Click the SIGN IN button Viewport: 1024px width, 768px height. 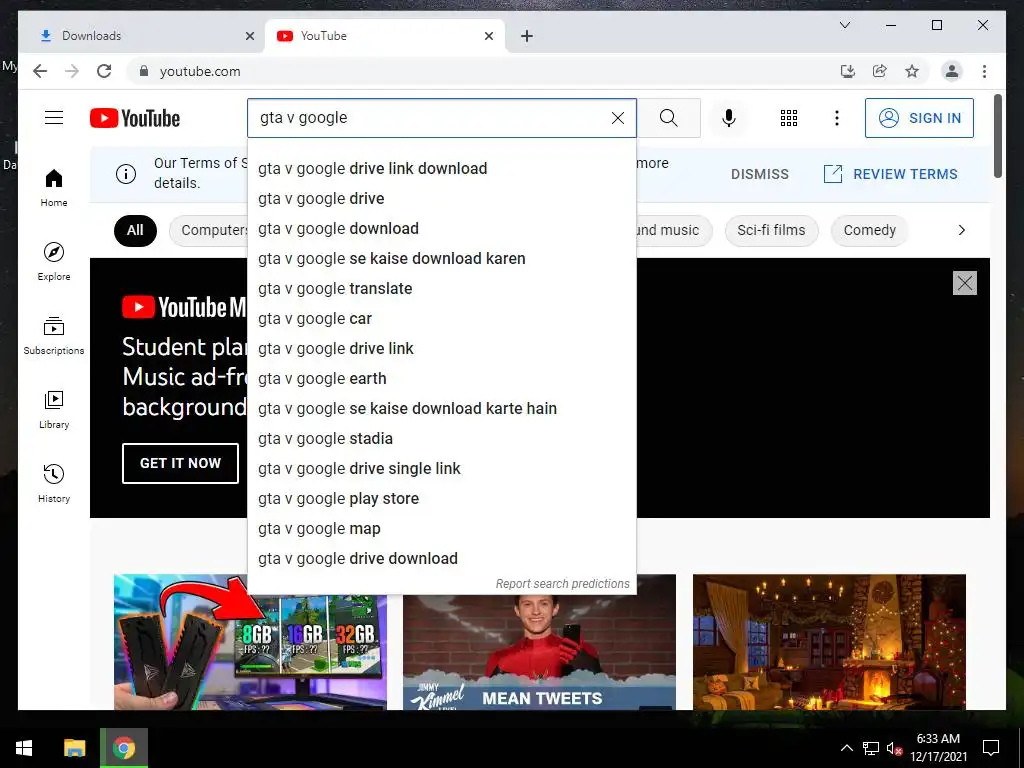point(919,118)
